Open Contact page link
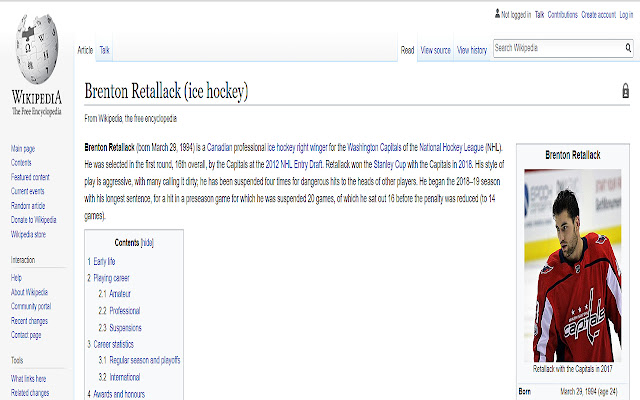Screen dimensions: 640x400 [x=26, y=335]
